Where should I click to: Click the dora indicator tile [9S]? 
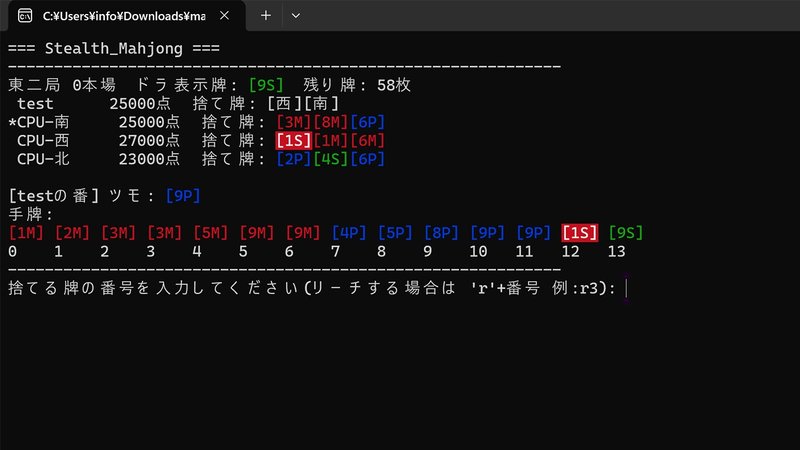point(266,85)
